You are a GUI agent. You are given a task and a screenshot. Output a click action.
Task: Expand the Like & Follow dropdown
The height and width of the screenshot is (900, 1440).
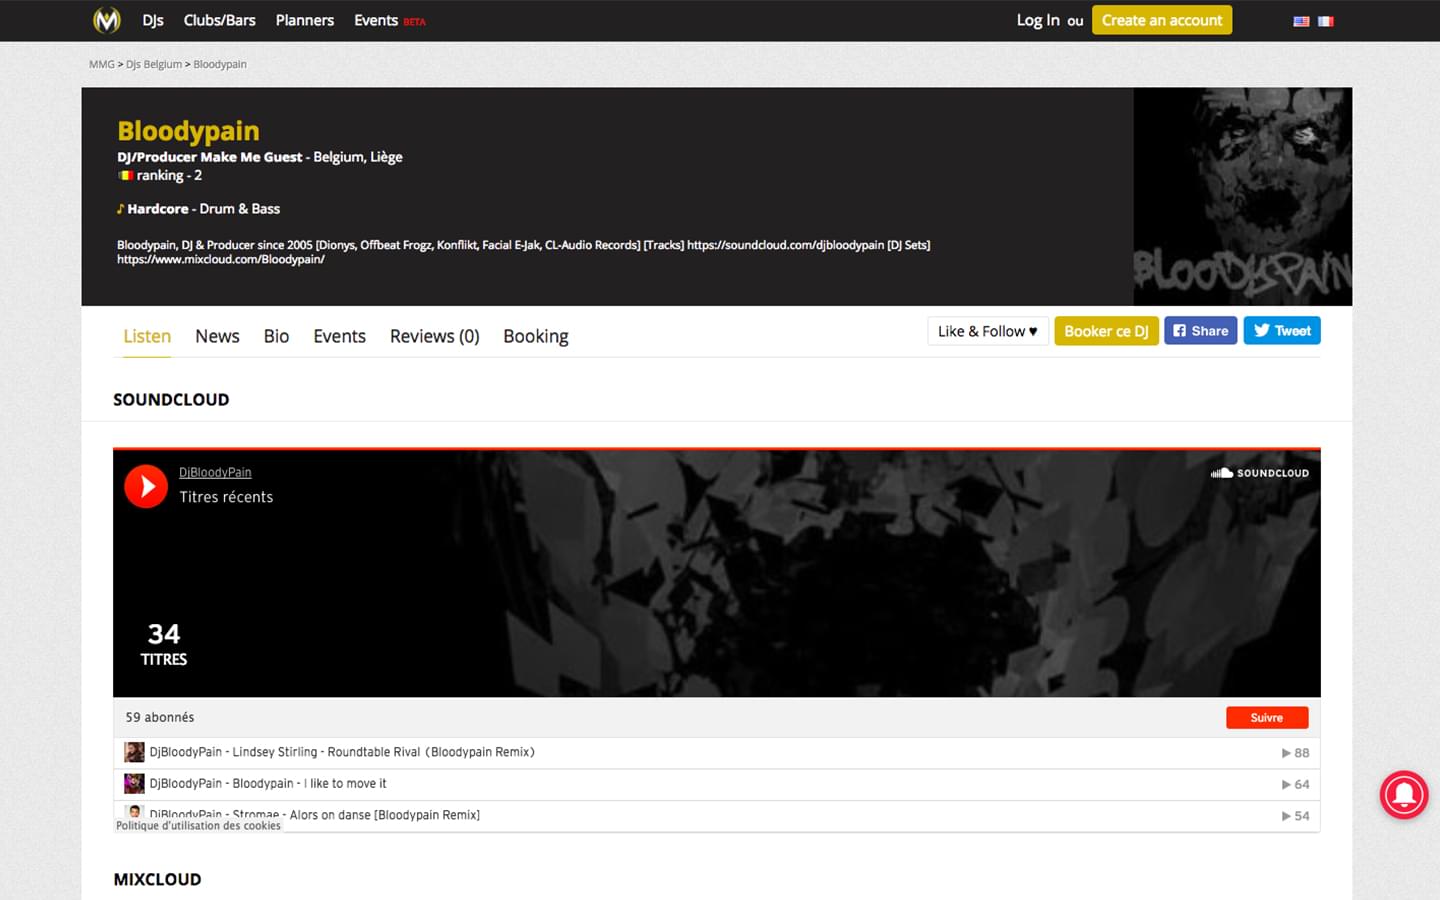point(987,331)
